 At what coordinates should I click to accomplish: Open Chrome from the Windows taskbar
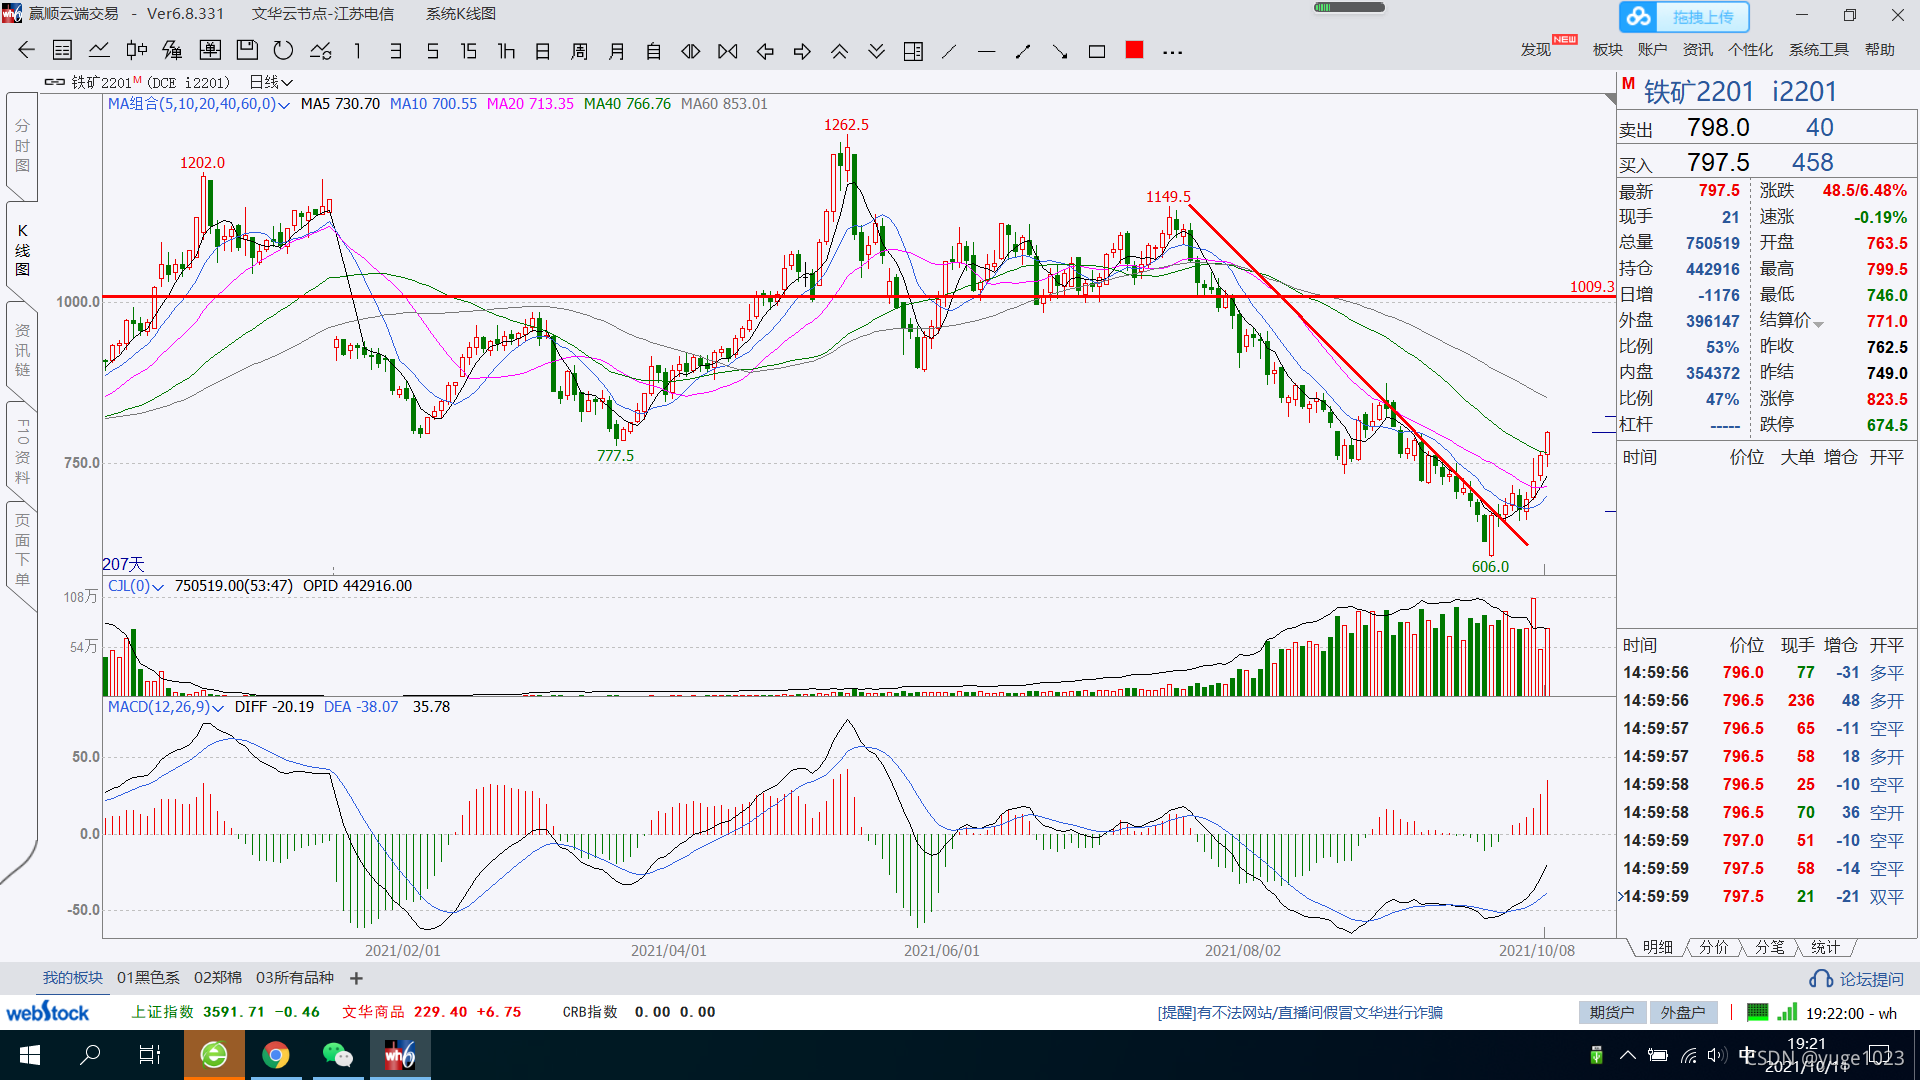(276, 1055)
